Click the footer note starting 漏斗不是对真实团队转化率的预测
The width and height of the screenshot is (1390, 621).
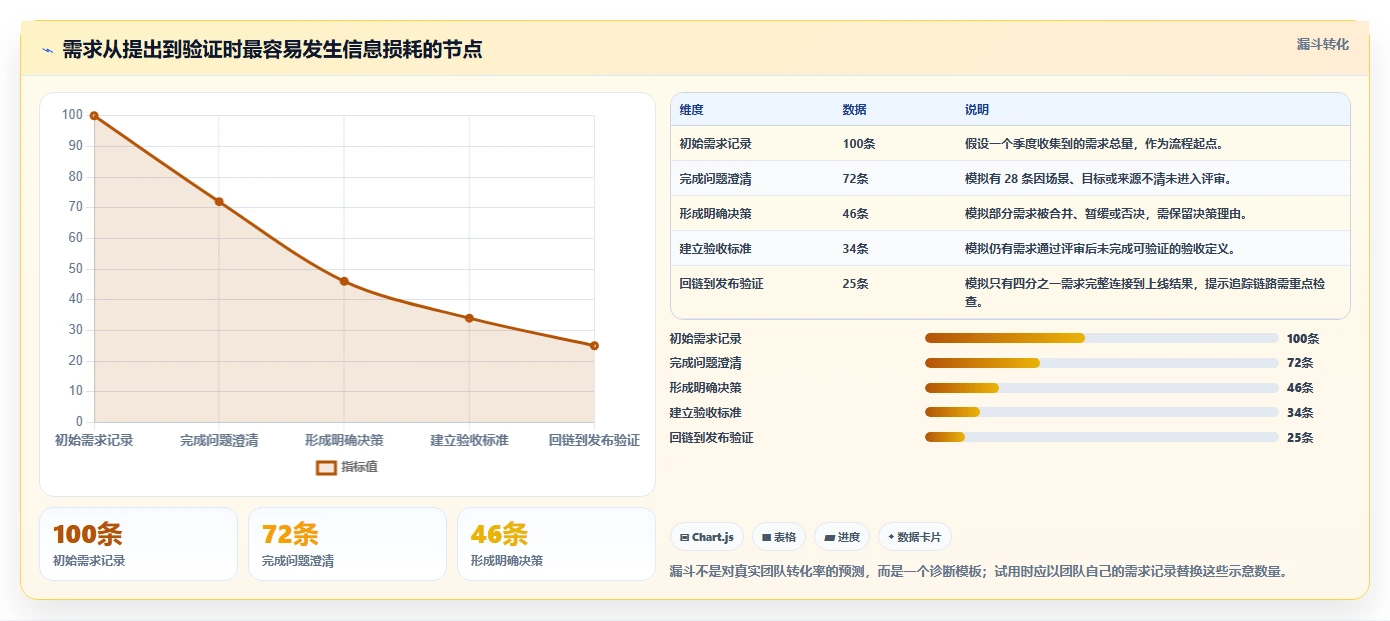[x=978, y=572]
